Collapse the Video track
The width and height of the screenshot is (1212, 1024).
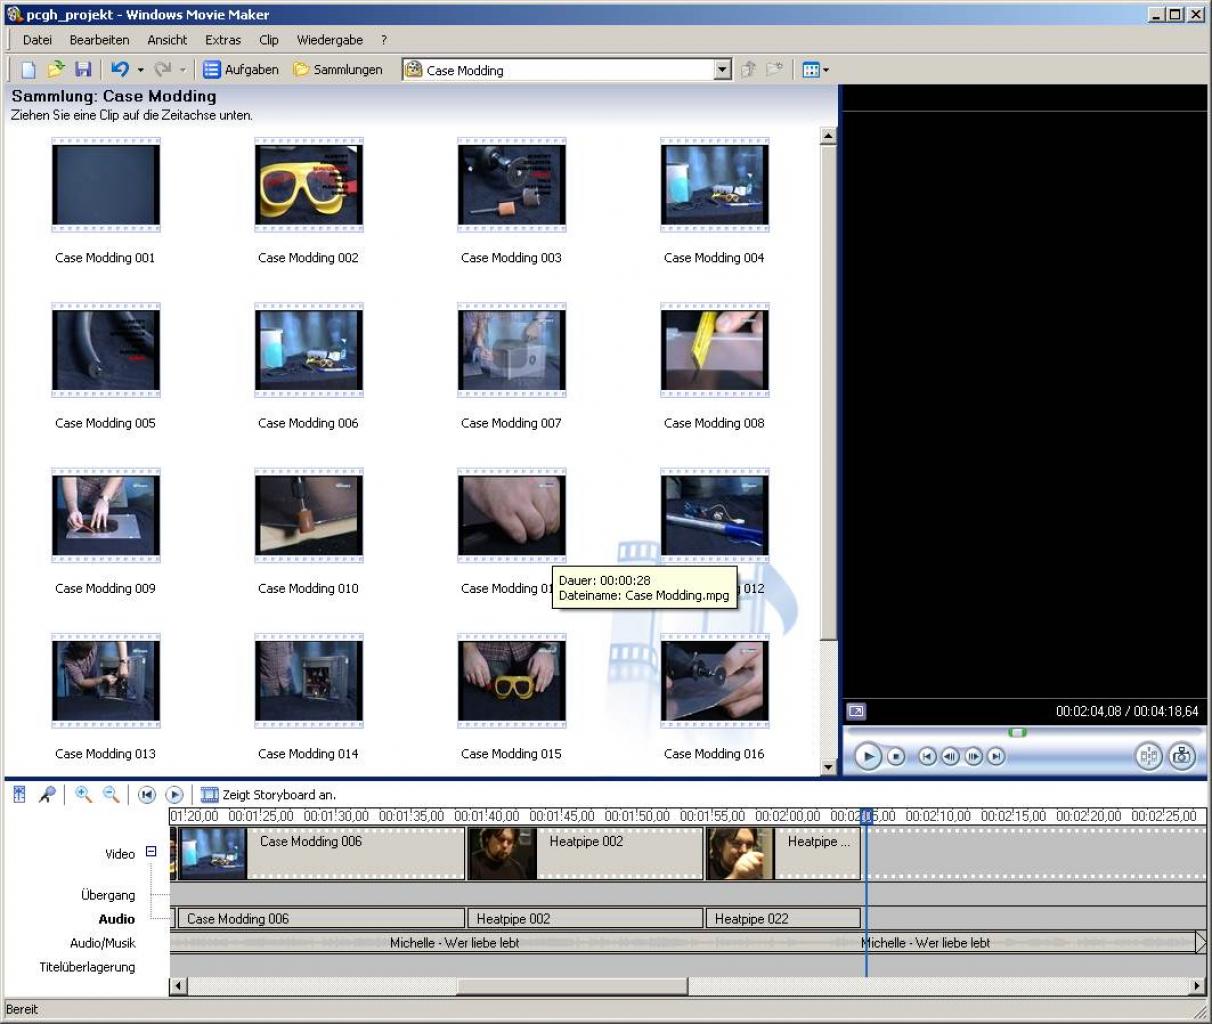(x=151, y=852)
